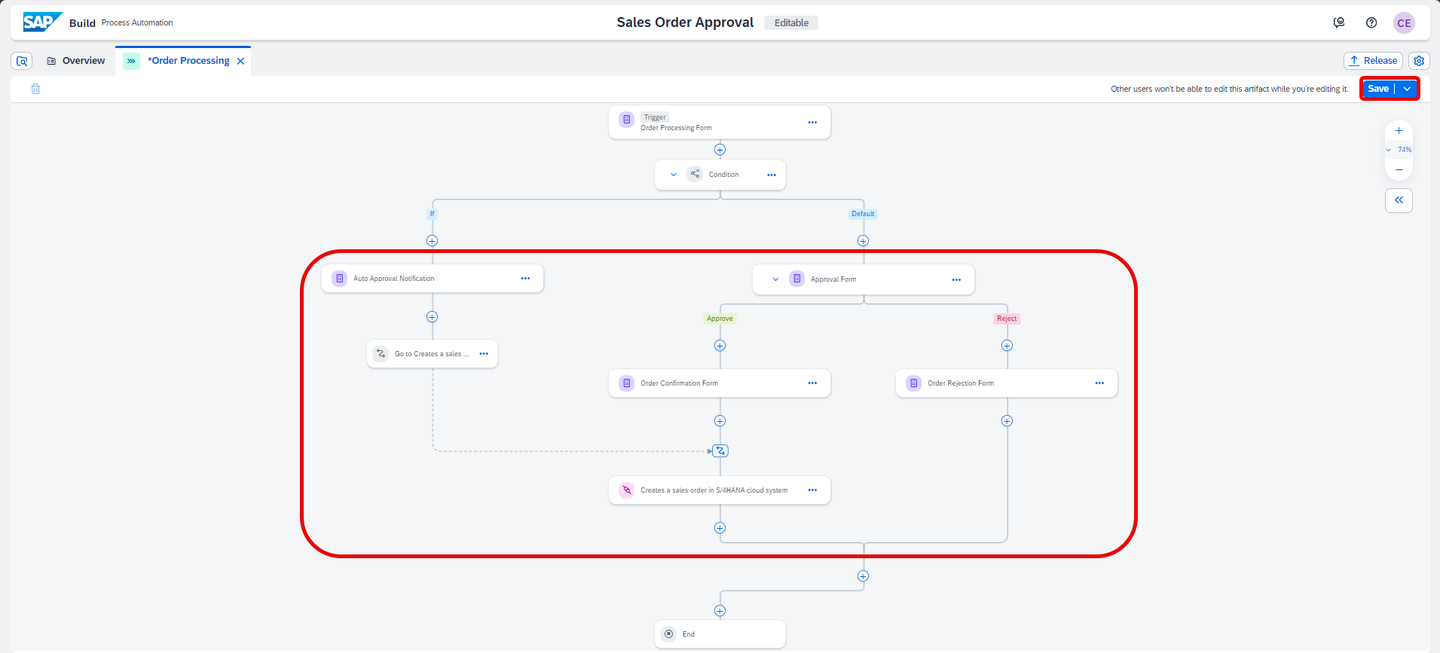Select the Order Processing Form trigger node
The image size is (1440, 653).
click(x=720, y=122)
